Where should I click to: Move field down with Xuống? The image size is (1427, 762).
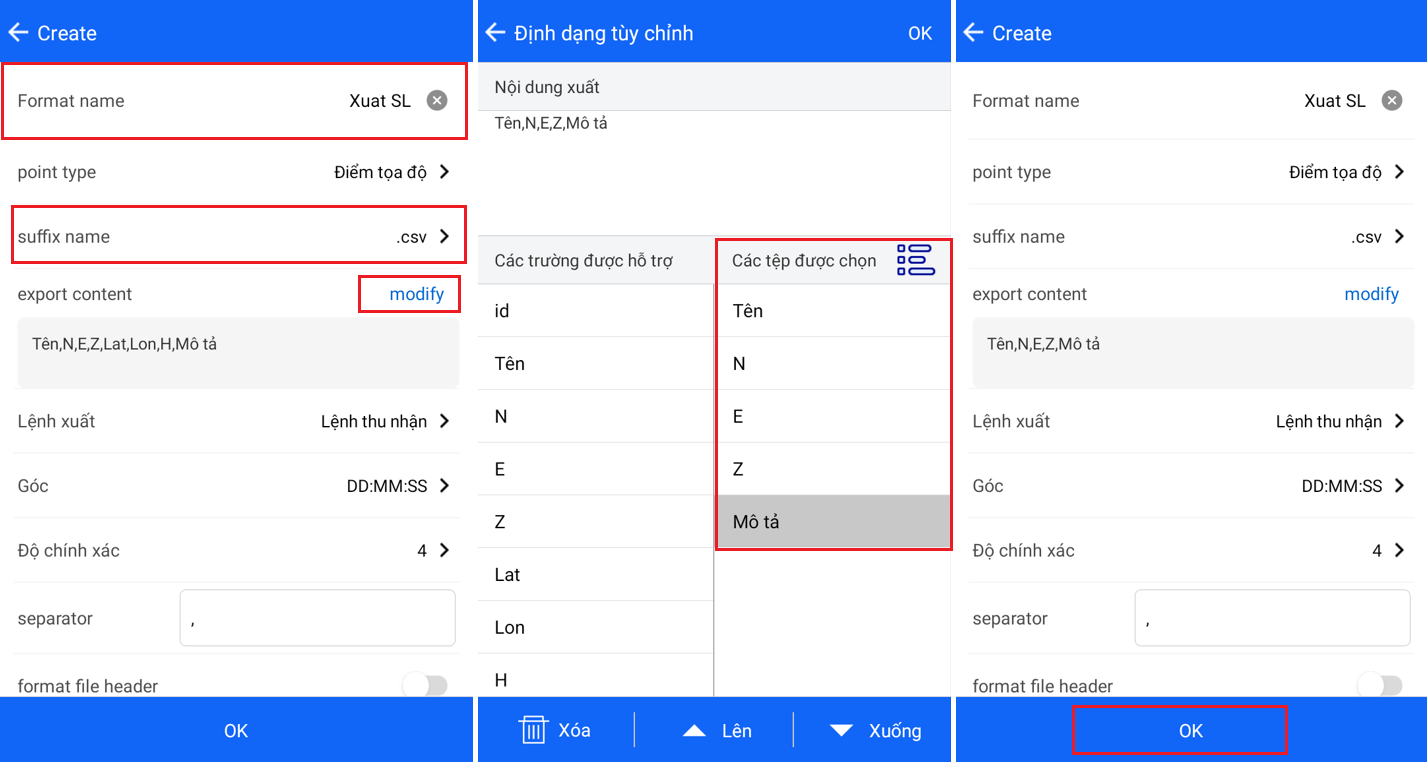(875, 731)
